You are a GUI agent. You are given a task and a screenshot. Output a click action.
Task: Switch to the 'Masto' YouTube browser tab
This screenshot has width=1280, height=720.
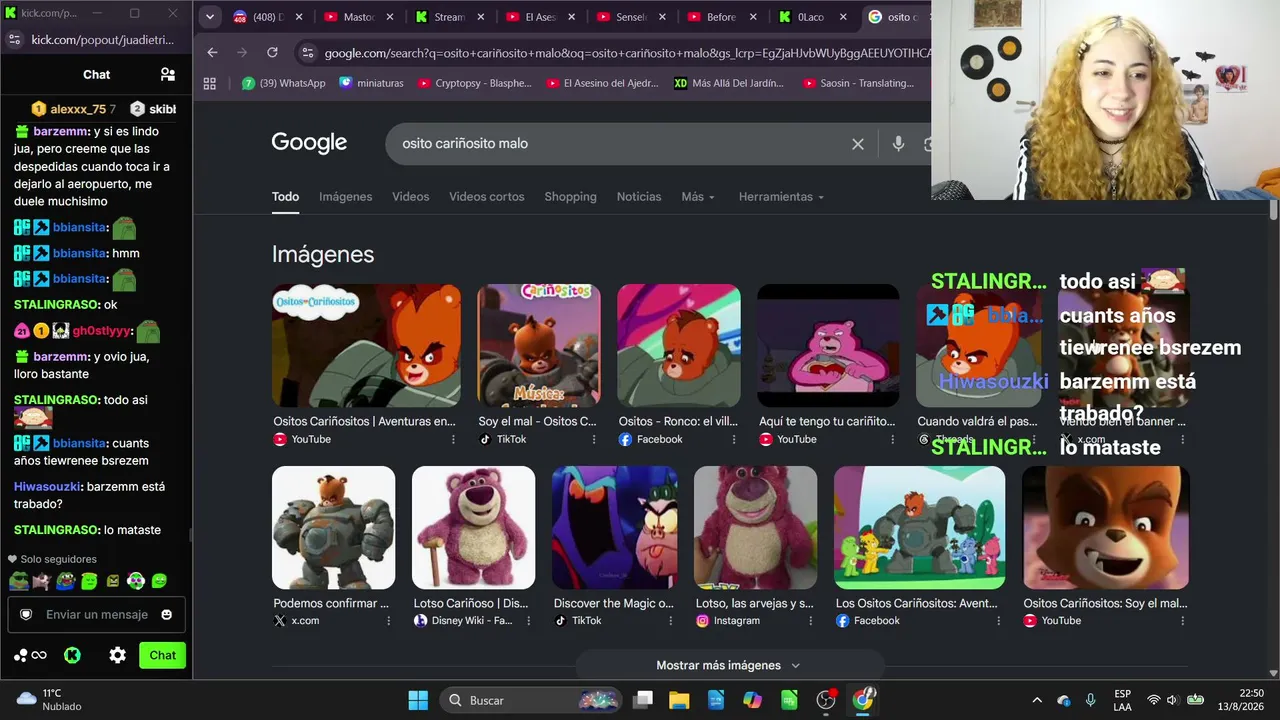pyautogui.click(x=357, y=17)
